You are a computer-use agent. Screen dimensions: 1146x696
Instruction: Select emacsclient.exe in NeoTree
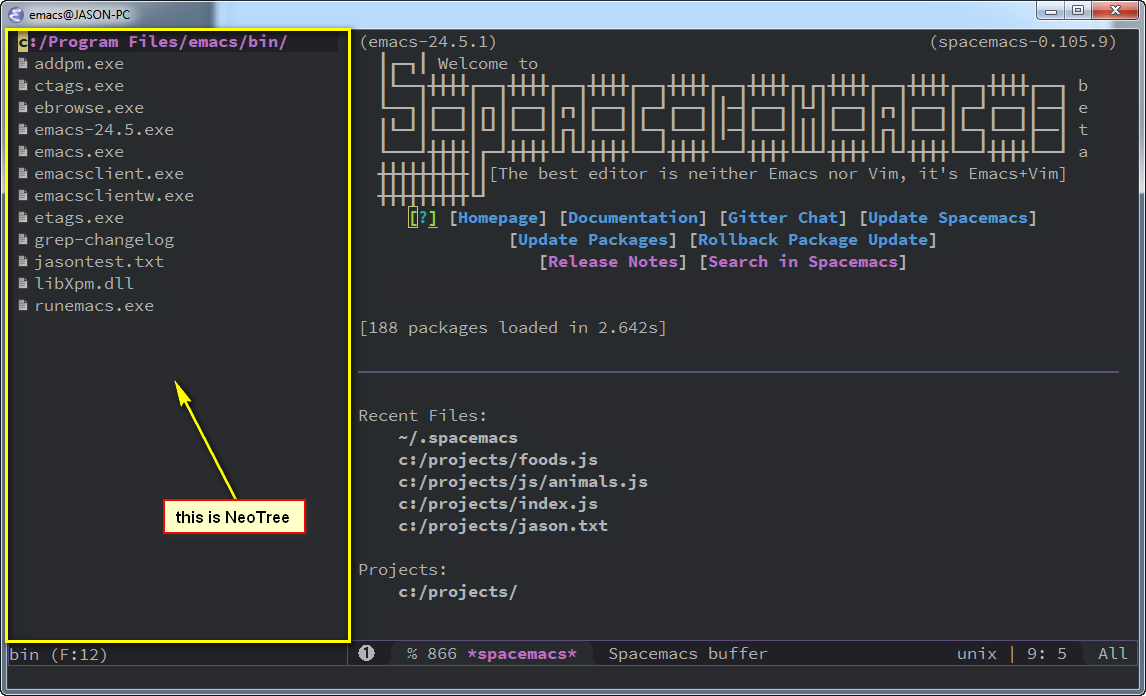(109, 174)
